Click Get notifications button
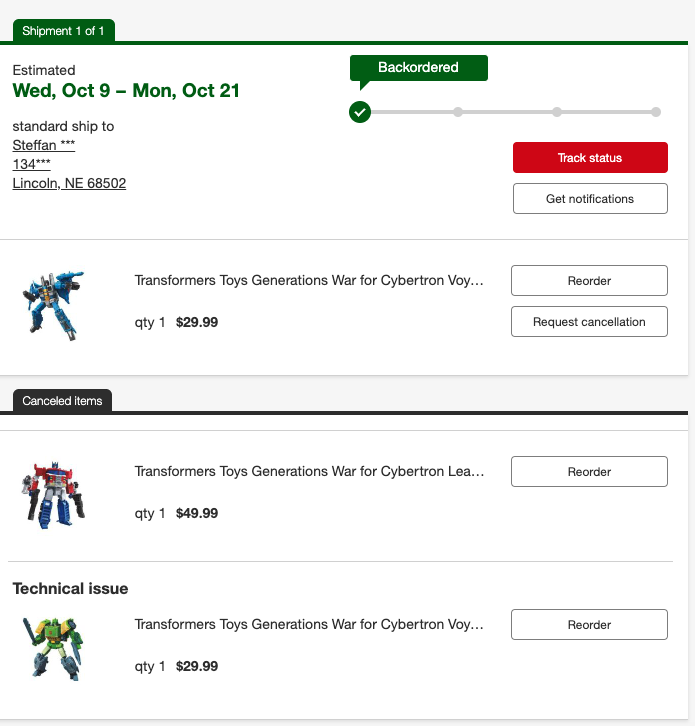 click(590, 199)
